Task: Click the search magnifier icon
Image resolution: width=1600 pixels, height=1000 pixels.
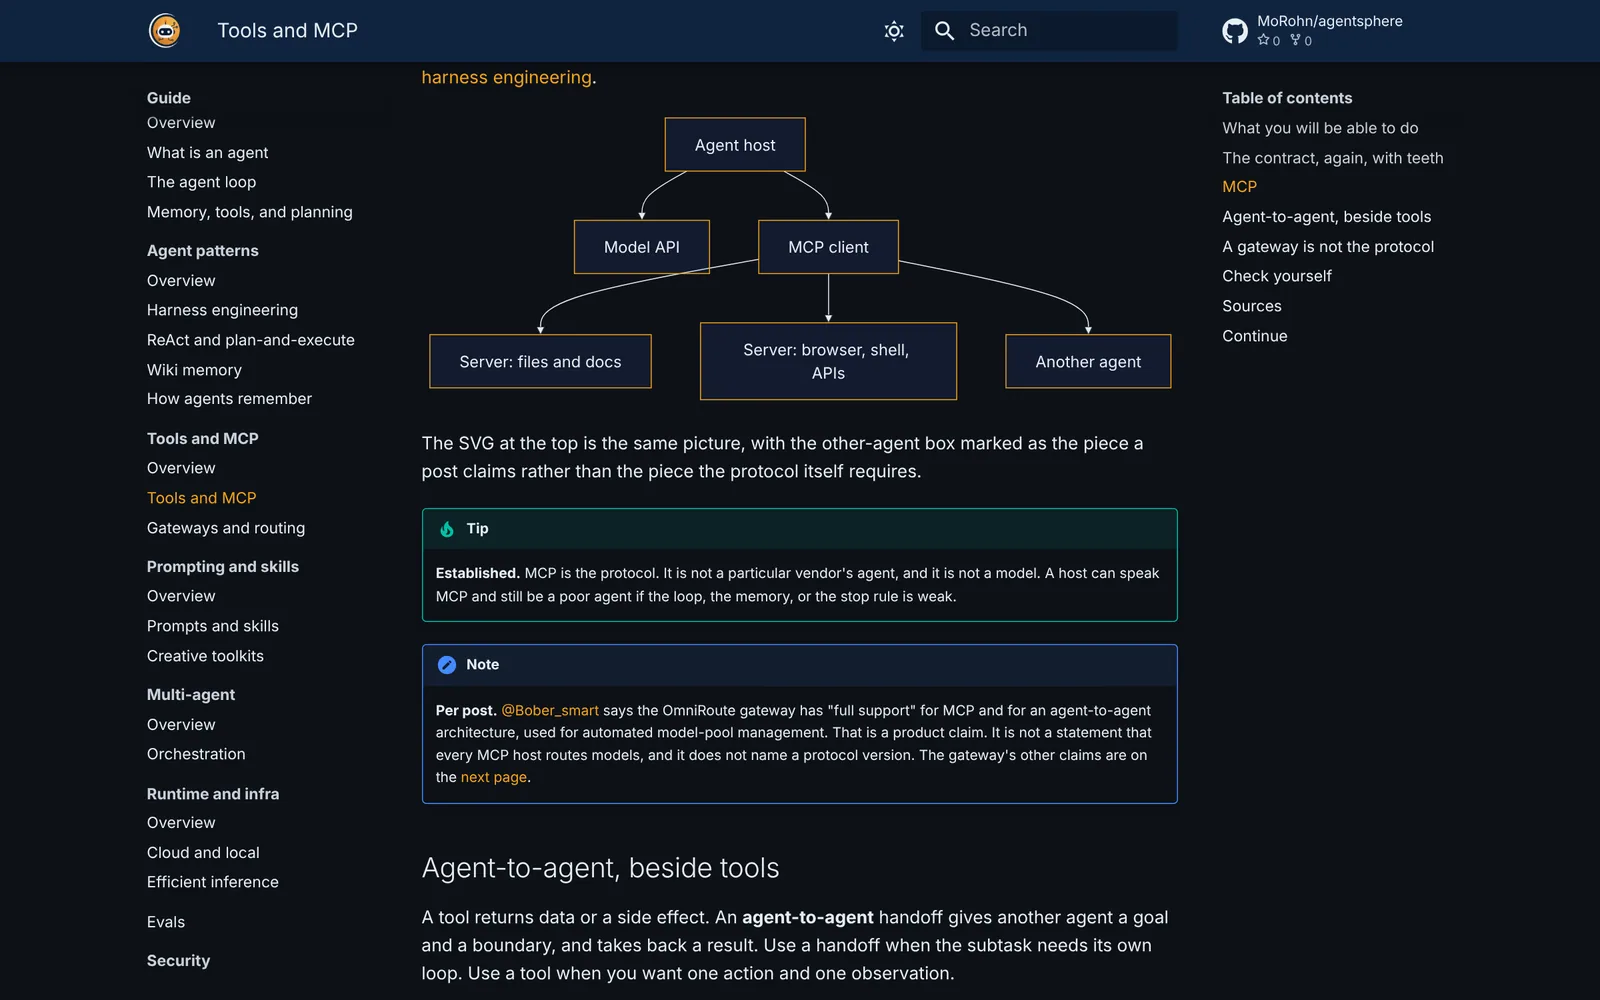Action: coord(944,31)
